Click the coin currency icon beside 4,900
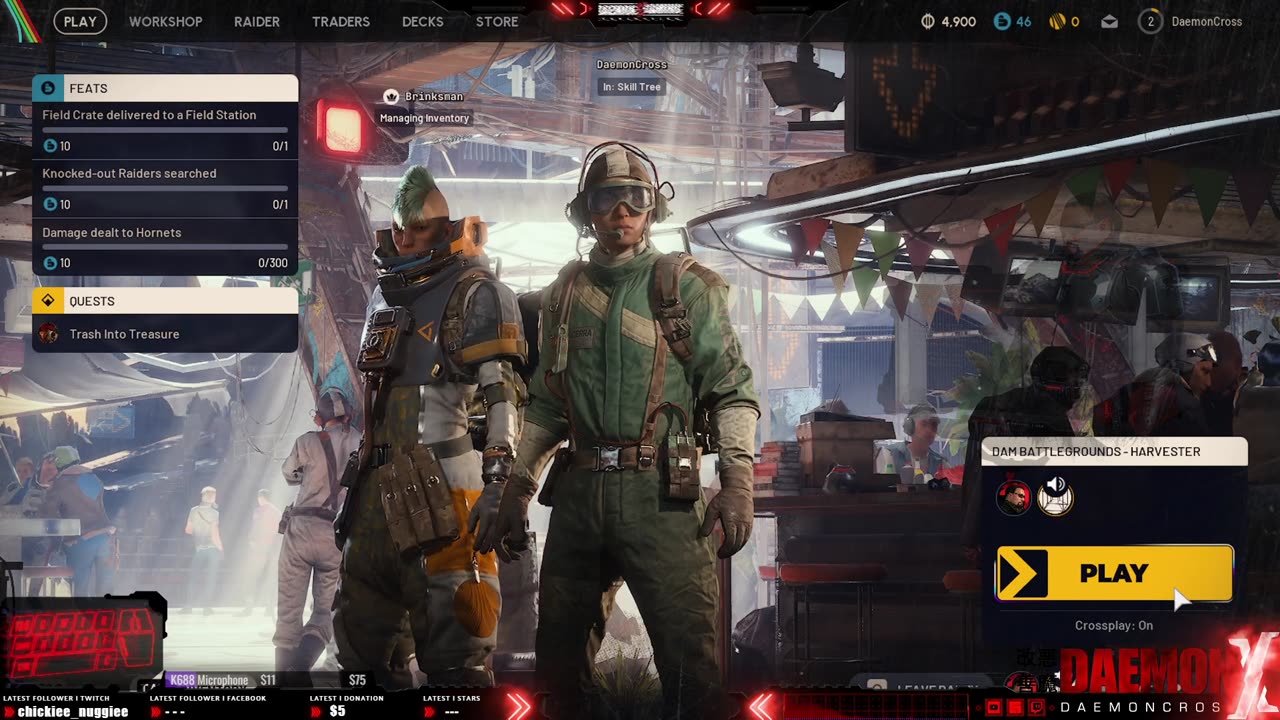The image size is (1280, 720). tap(927, 21)
